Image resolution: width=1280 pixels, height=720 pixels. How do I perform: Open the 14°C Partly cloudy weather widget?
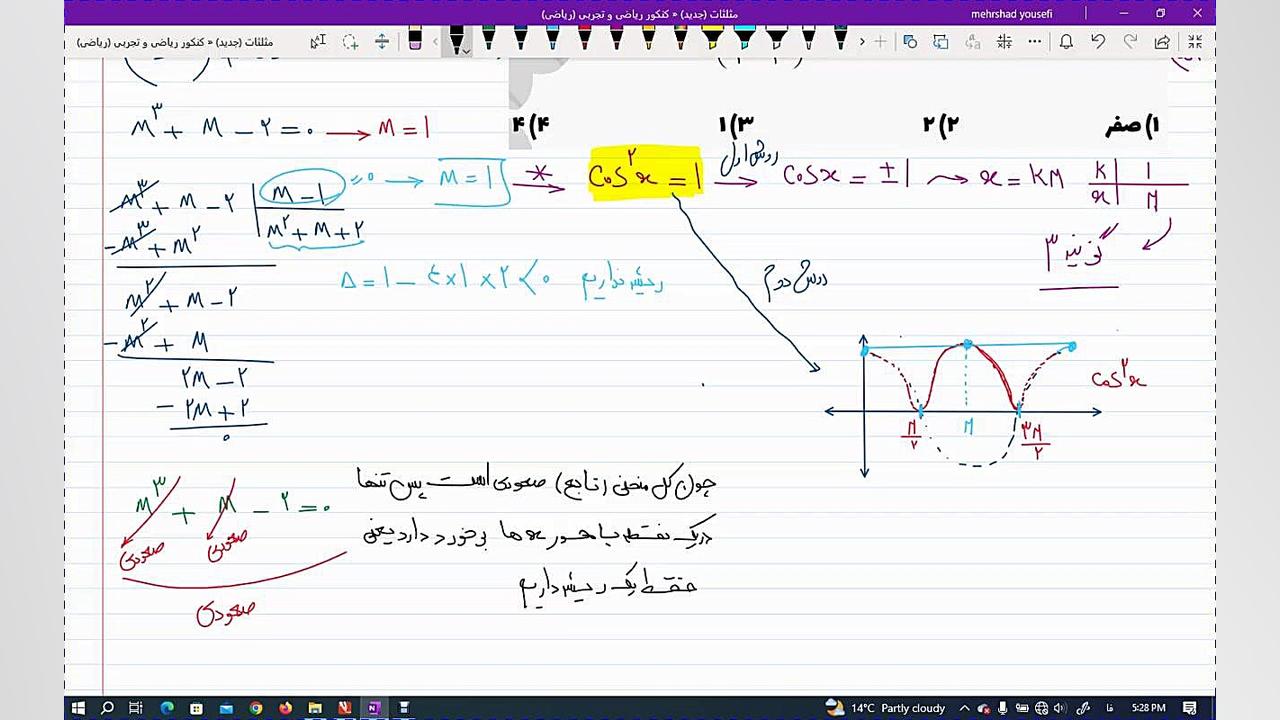[886, 708]
